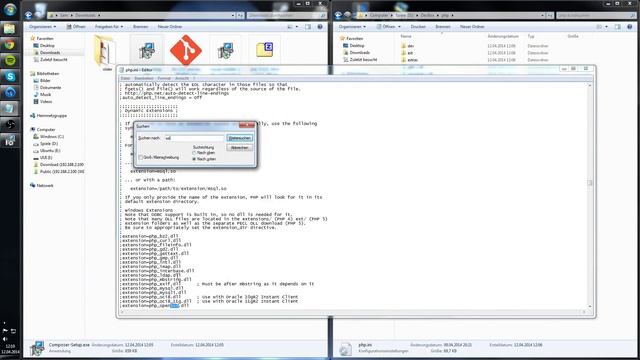Open Spotify from the taskbar
Image resolution: width=640 pixels, height=360 pixels.
pyautogui.click(x=10, y=61)
